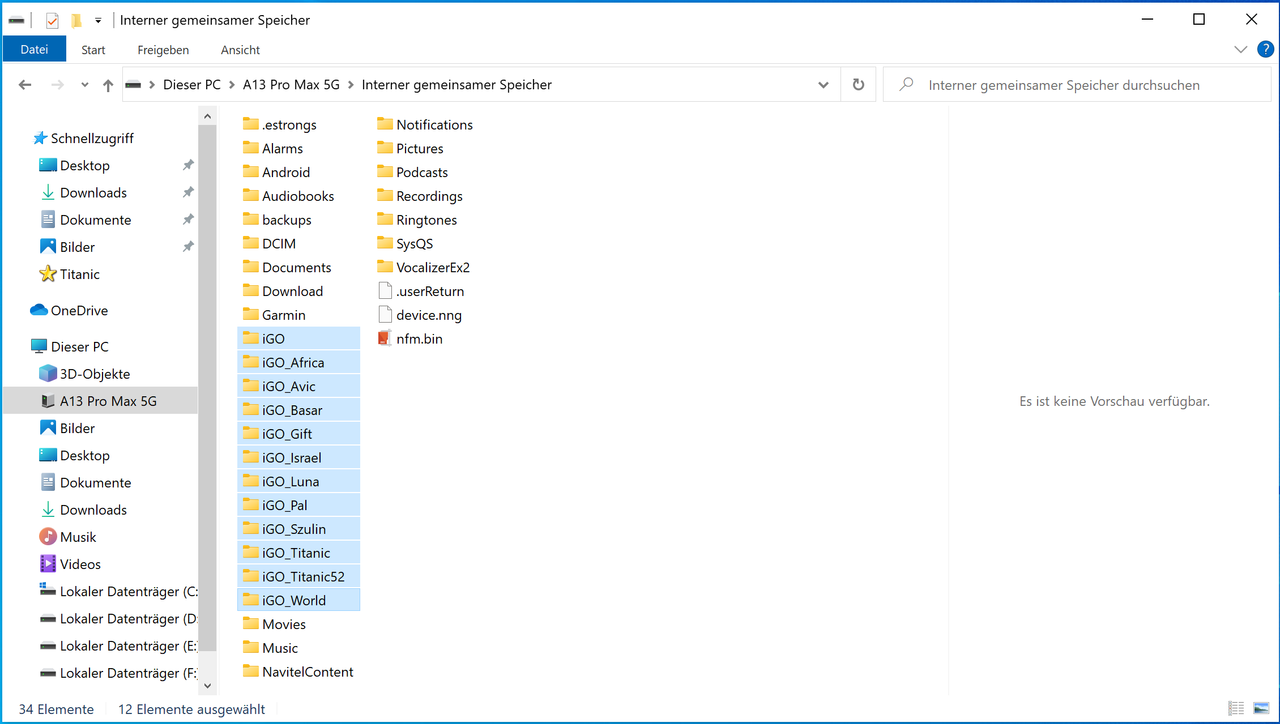This screenshot has width=1280, height=724.
Task: Click the search box for Interner gemeinsamer Speicher
Action: click(x=1077, y=85)
